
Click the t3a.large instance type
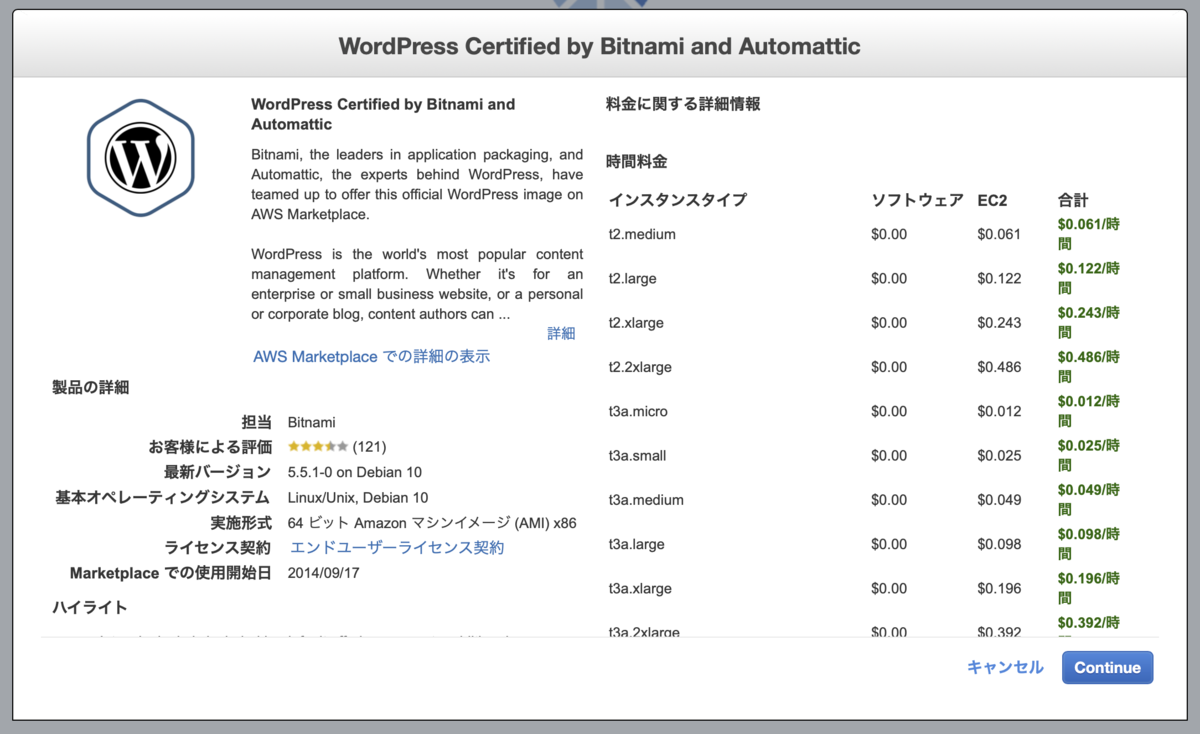click(x=636, y=544)
